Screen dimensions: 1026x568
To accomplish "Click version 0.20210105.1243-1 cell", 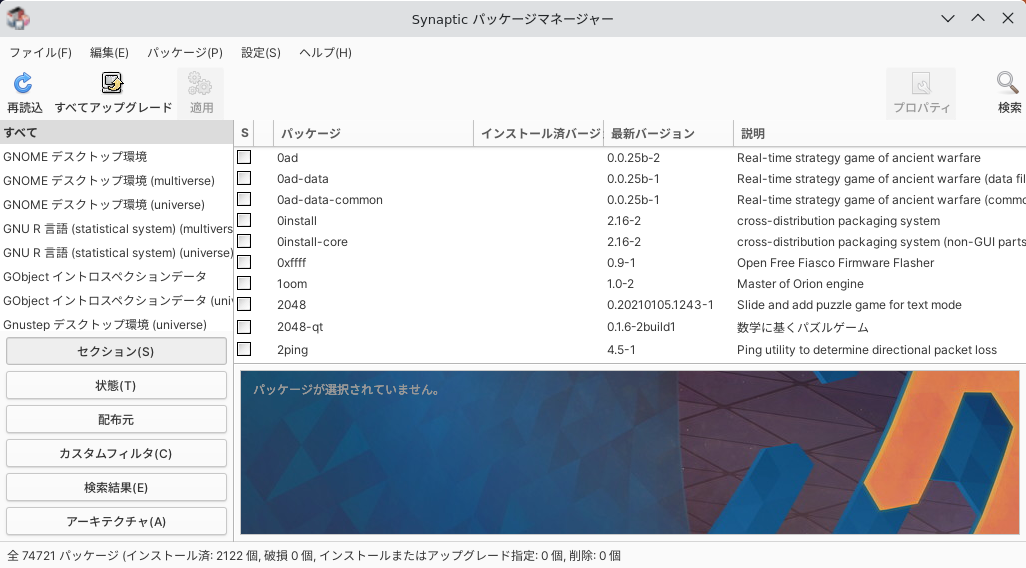I will click(x=660, y=304).
